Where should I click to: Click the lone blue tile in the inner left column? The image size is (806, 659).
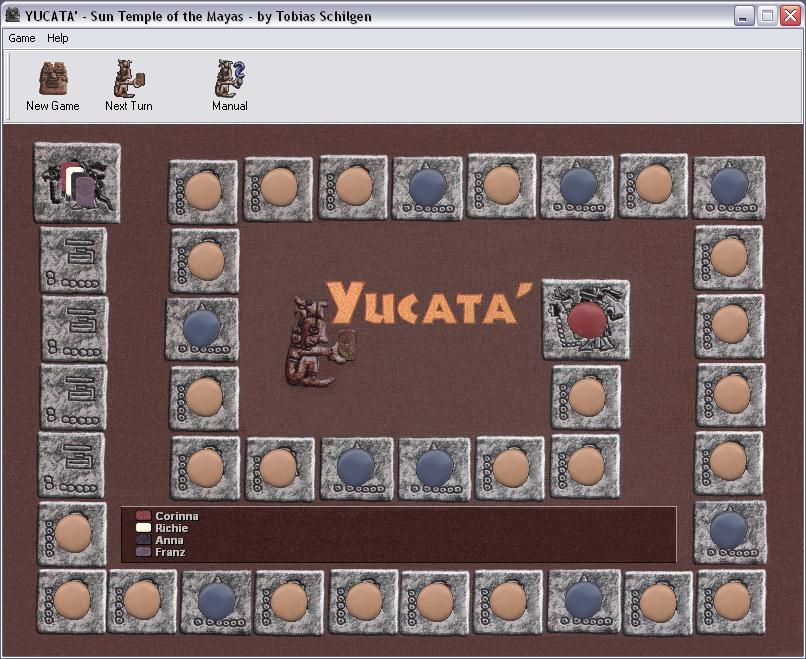coord(202,329)
